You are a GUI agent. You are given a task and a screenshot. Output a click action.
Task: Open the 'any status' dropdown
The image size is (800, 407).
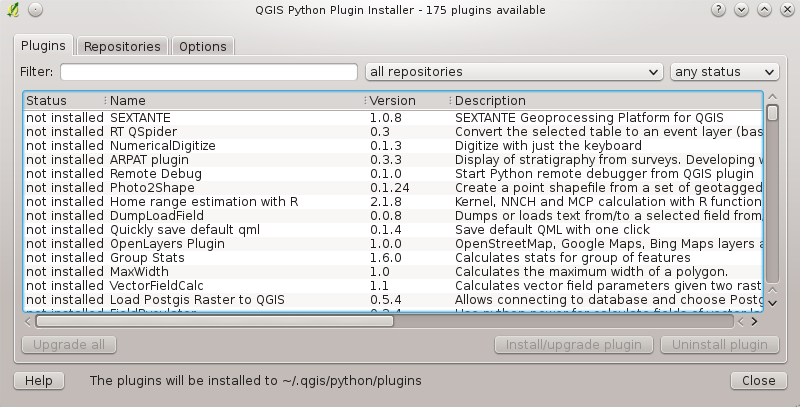(x=724, y=72)
